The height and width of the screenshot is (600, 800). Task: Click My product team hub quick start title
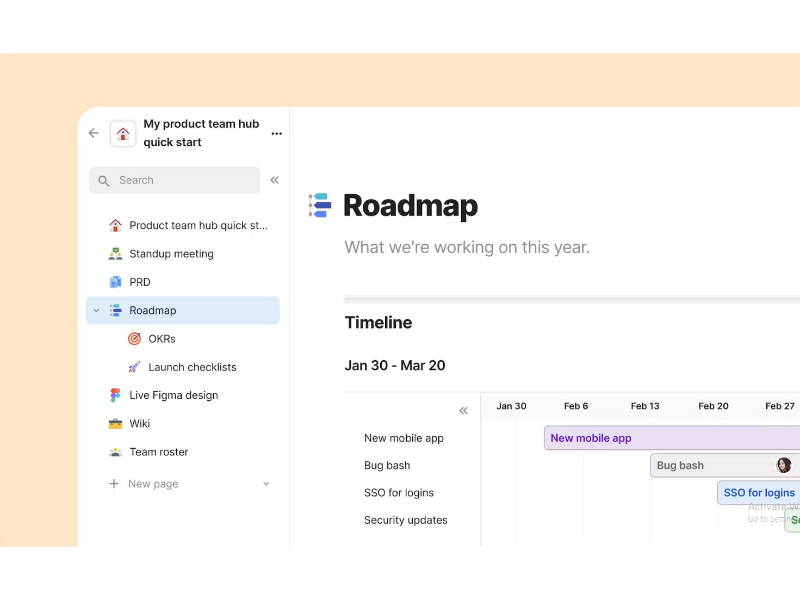(x=201, y=133)
